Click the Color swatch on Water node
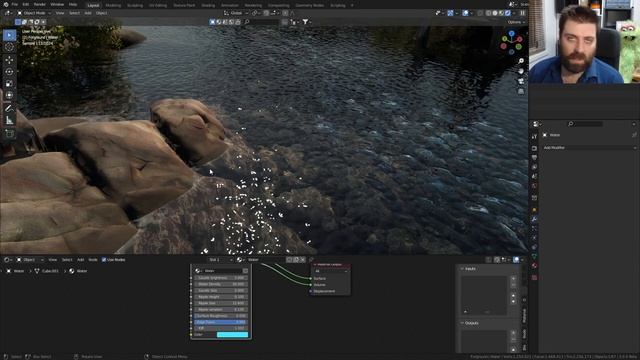The height and width of the screenshot is (360, 640). (x=233, y=335)
